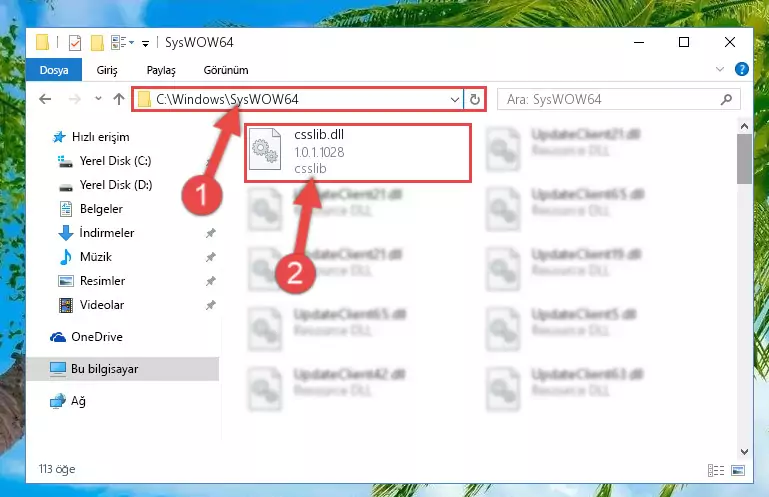Screen dimensions: 769x497
Task: Expand the address bar history dropdown
Action: click(455, 100)
